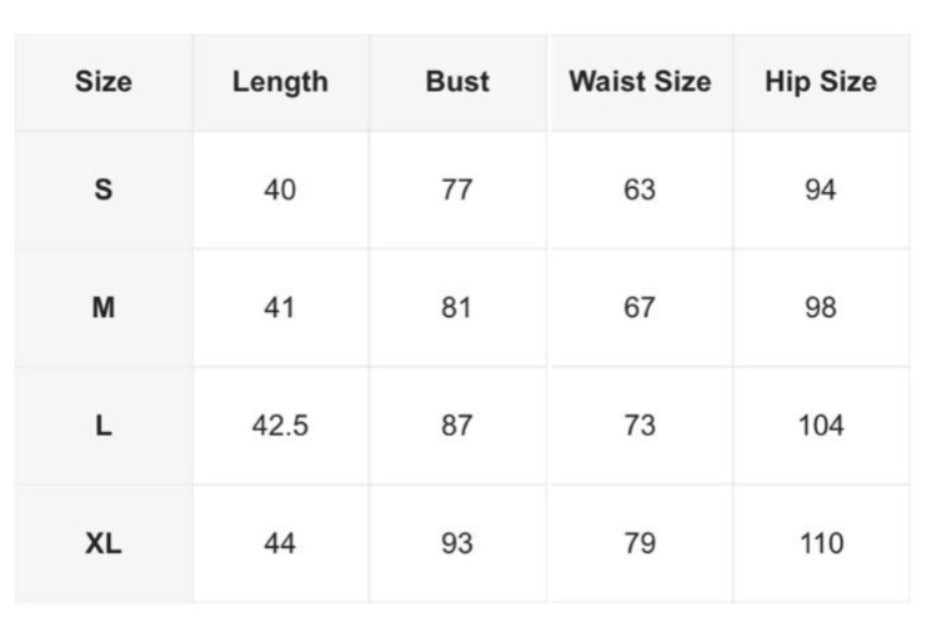Click the L waist value 73
Screen dimensions: 931x627
click(x=640, y=426)
